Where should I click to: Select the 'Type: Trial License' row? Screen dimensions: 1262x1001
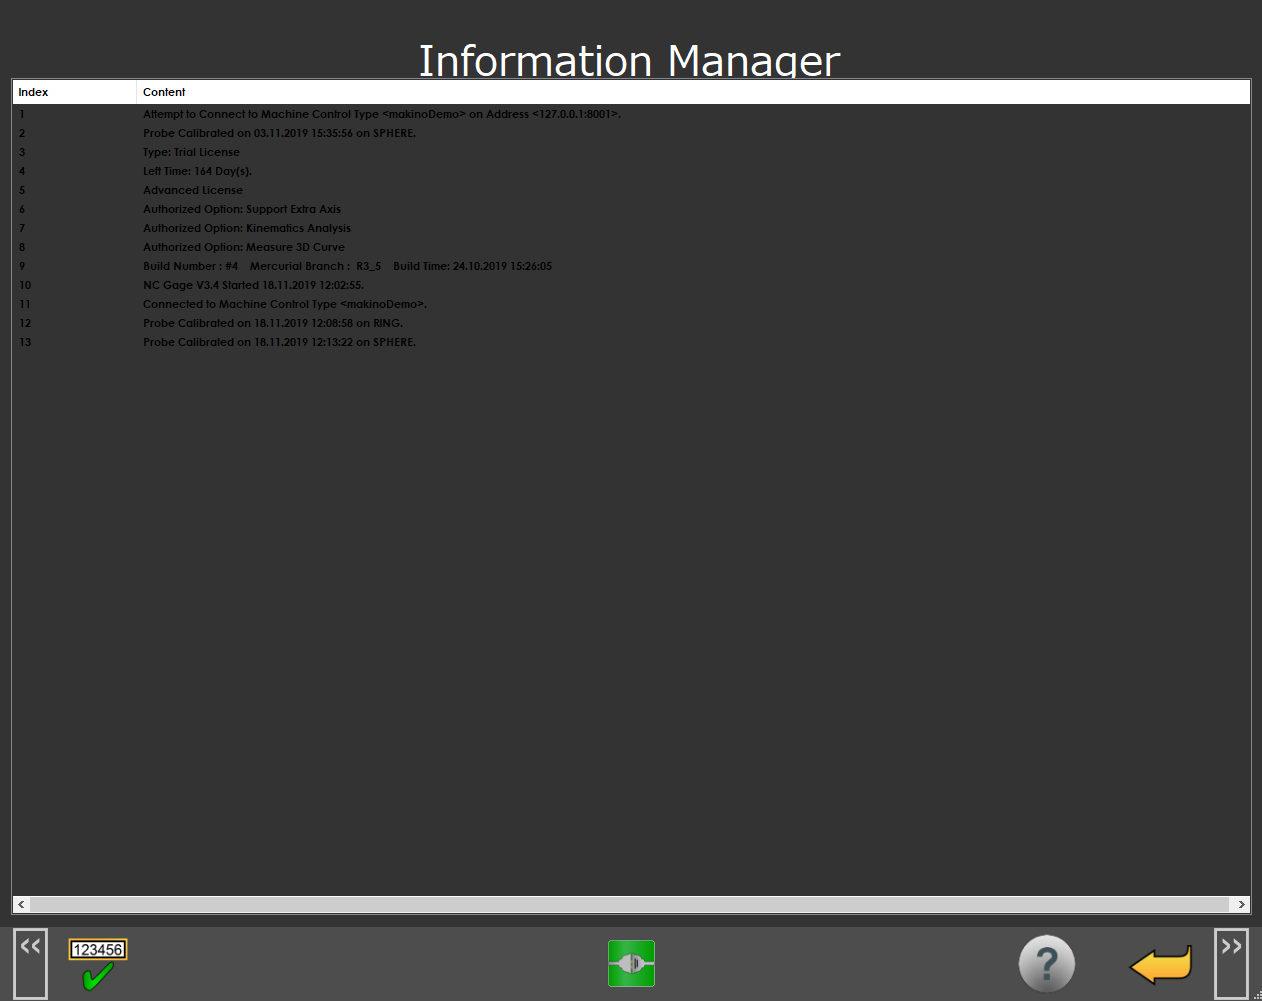click(191, 152)
